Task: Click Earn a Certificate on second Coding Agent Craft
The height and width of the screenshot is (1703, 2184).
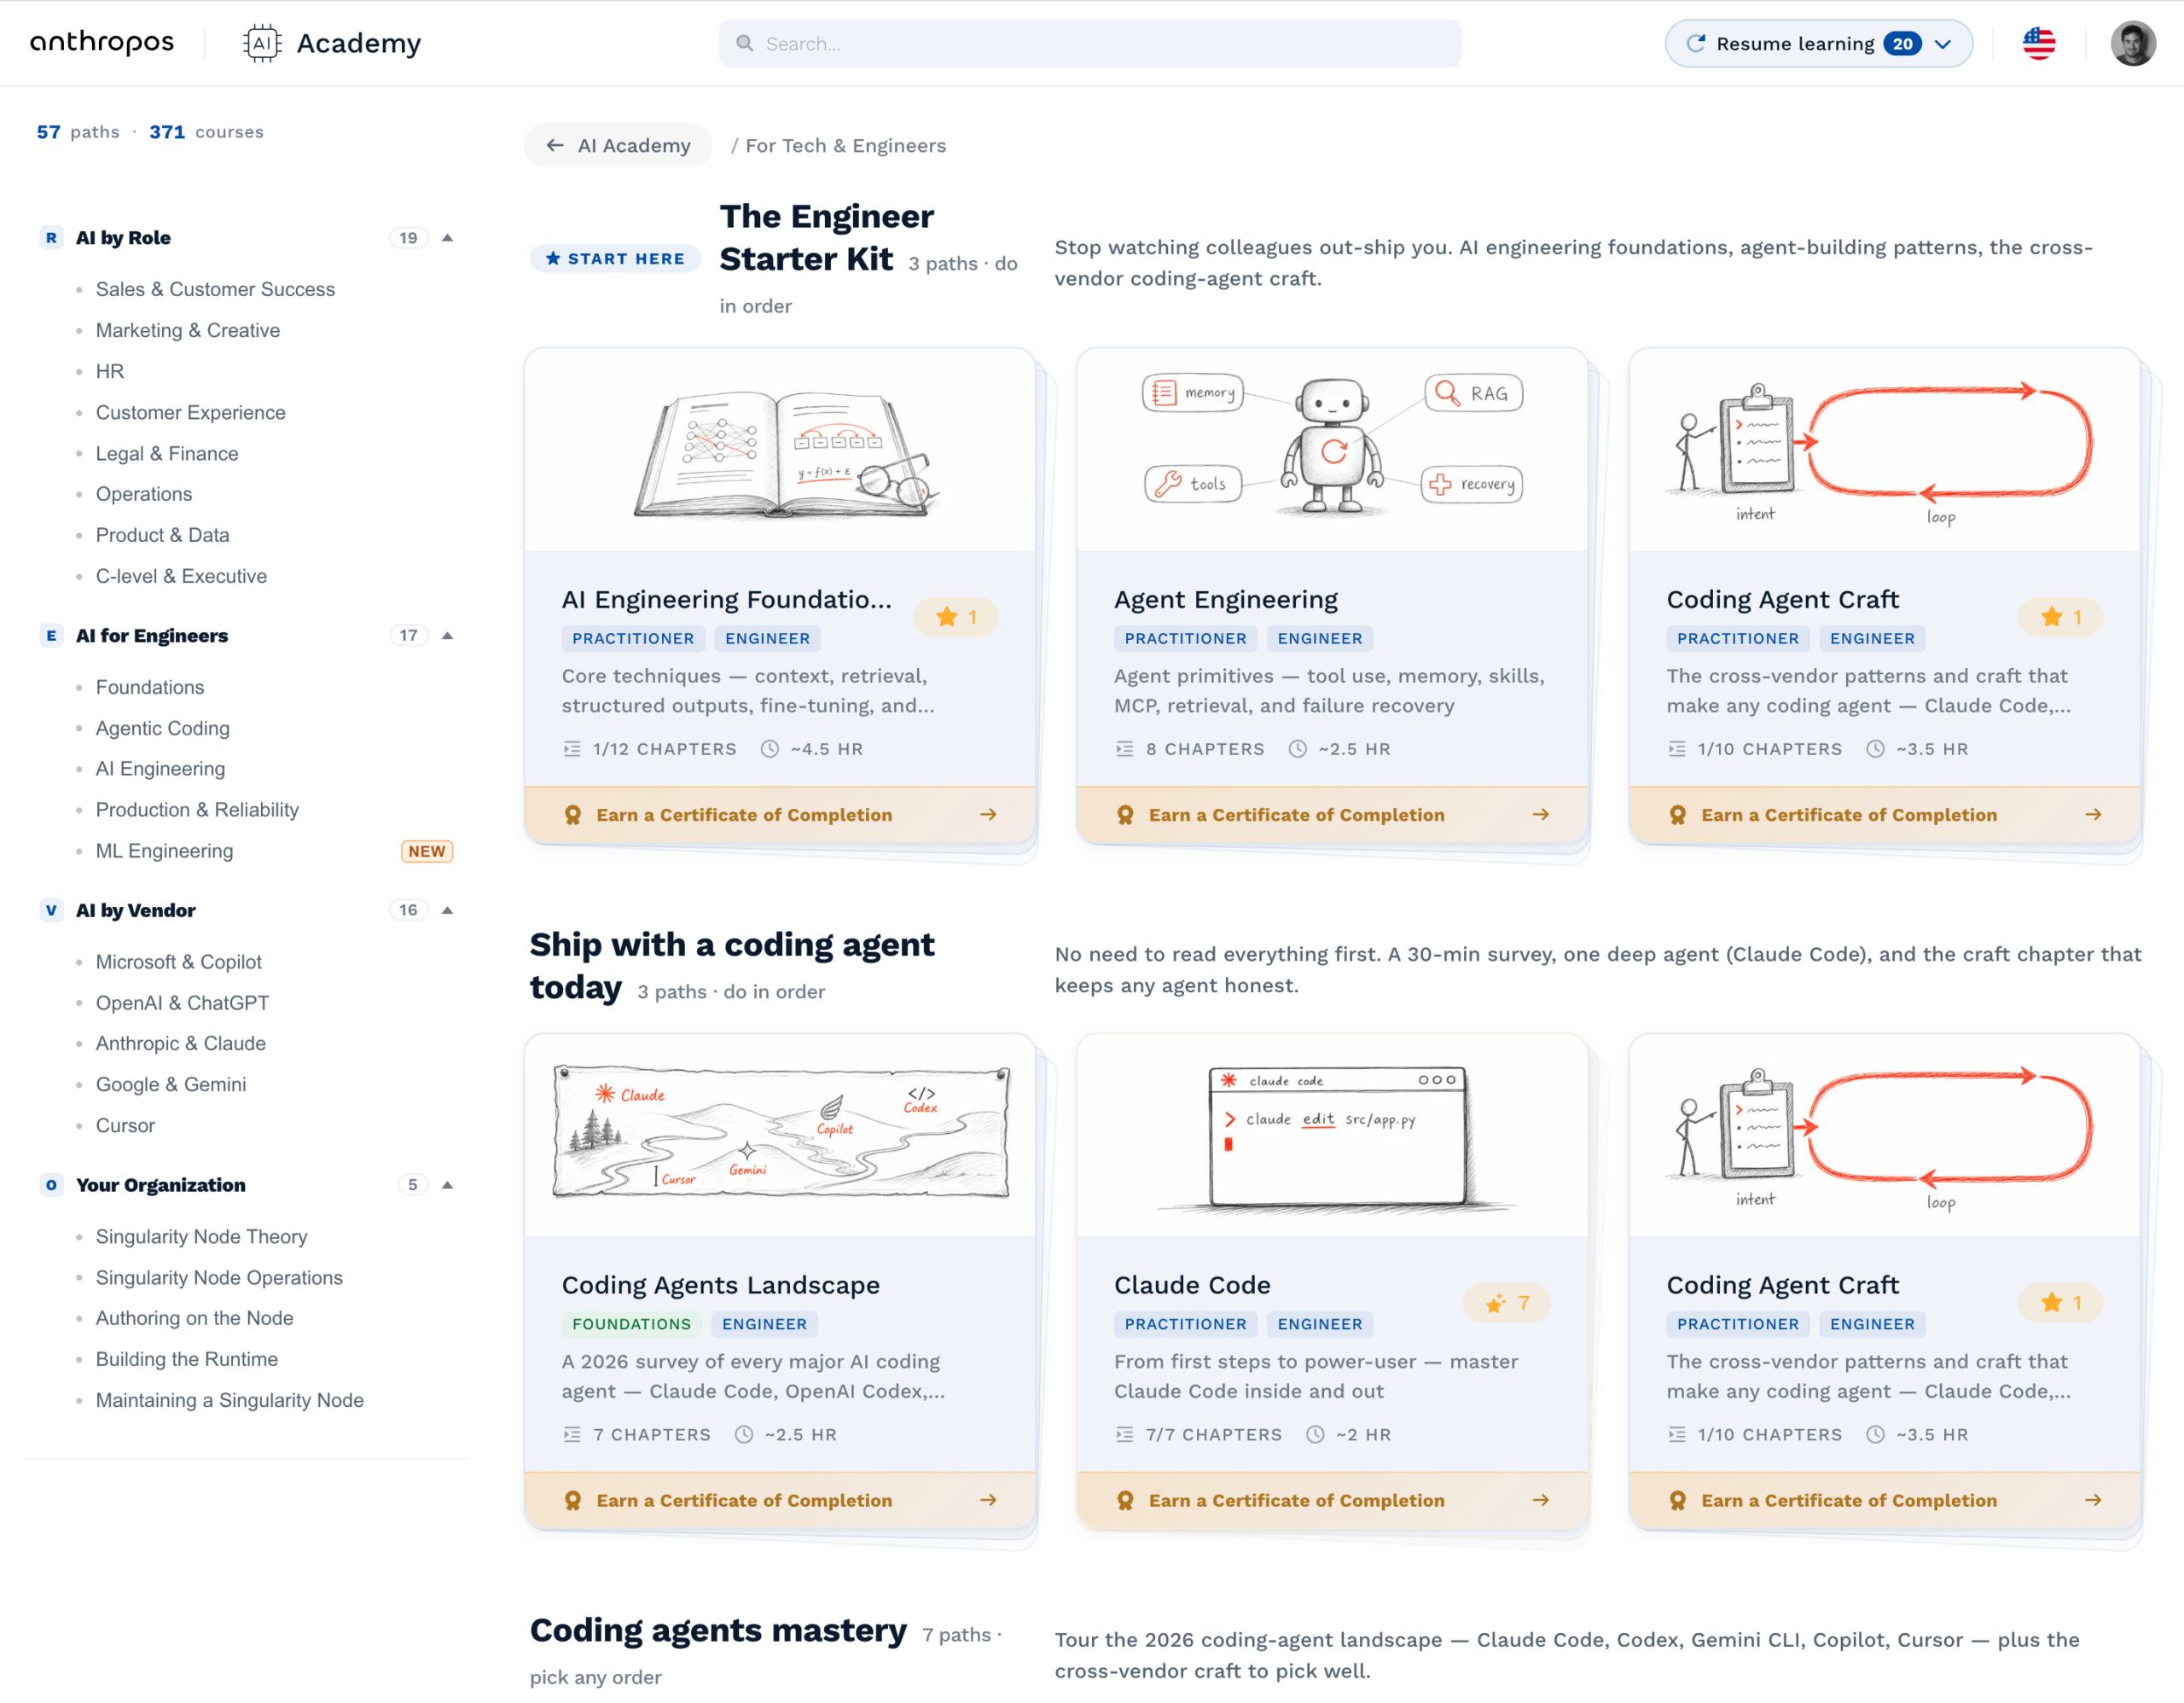Action: click(1849, 1500)
